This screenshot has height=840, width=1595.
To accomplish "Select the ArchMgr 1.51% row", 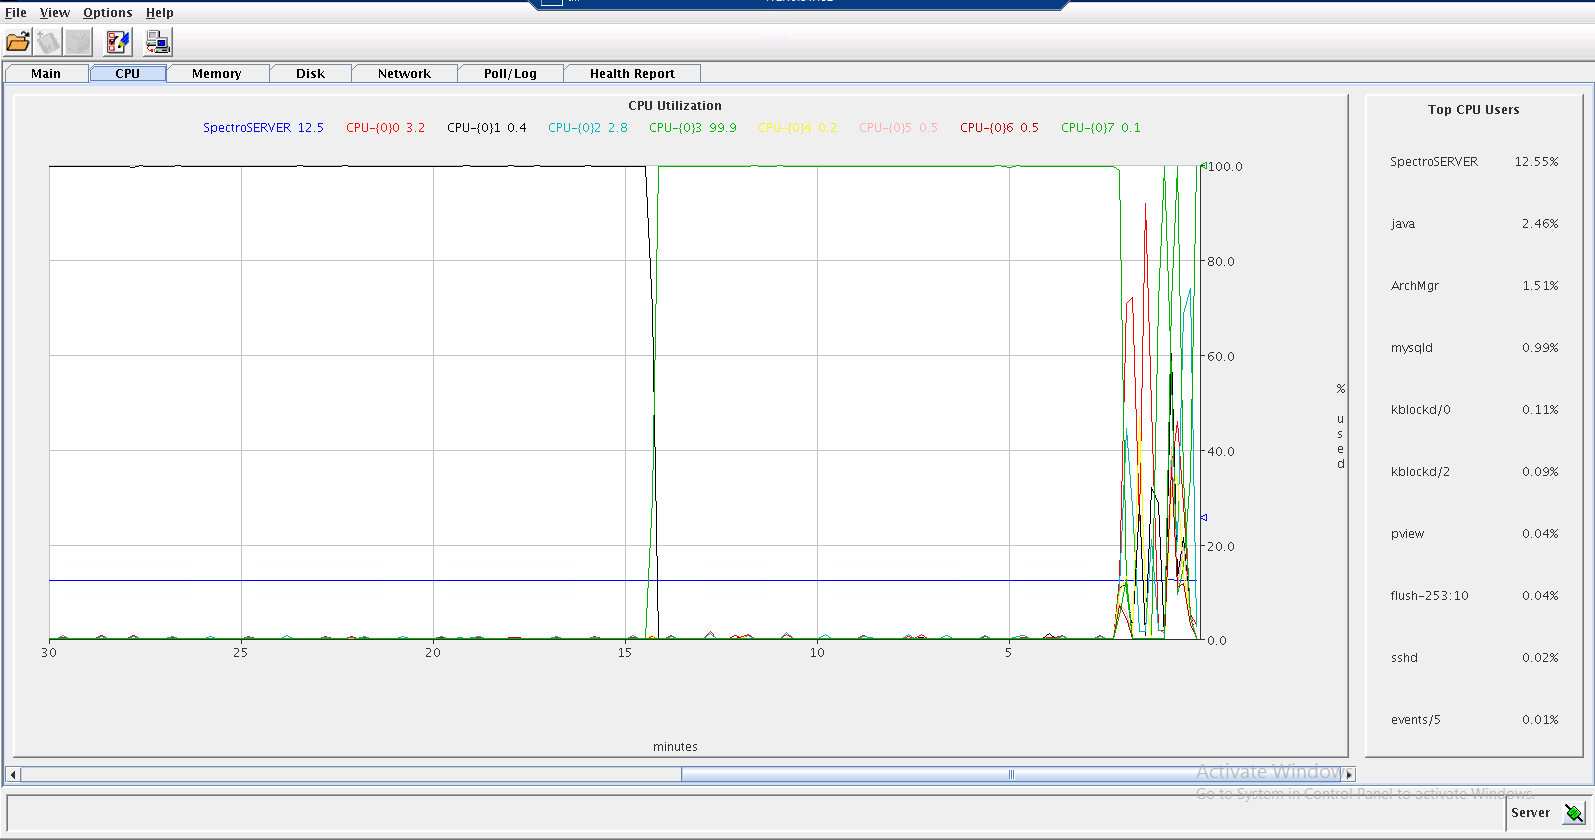I will click(x=1474, y=286).
